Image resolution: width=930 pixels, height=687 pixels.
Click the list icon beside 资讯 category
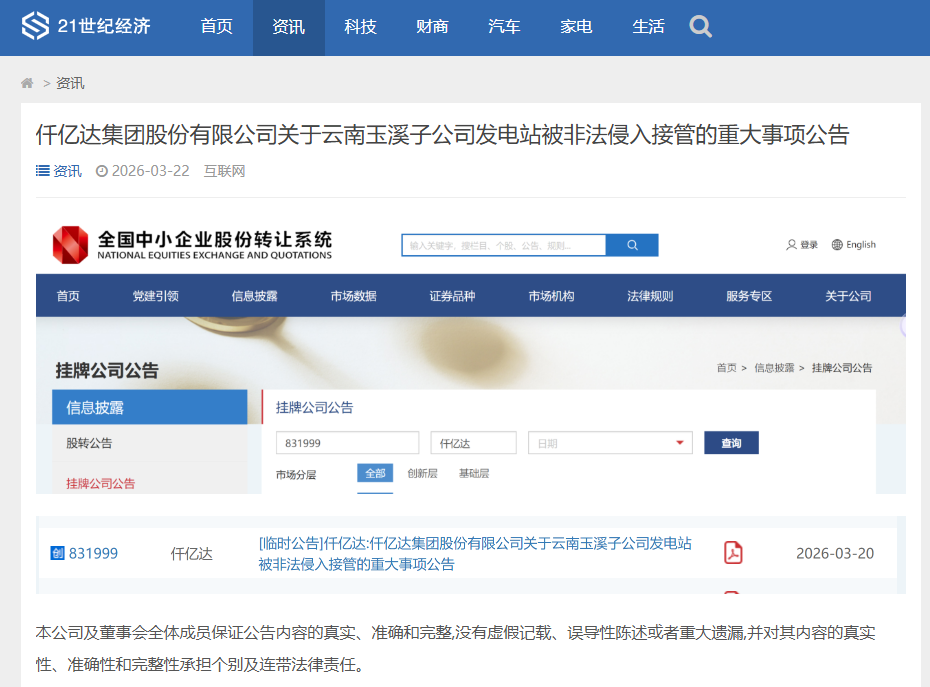point(42,171)
